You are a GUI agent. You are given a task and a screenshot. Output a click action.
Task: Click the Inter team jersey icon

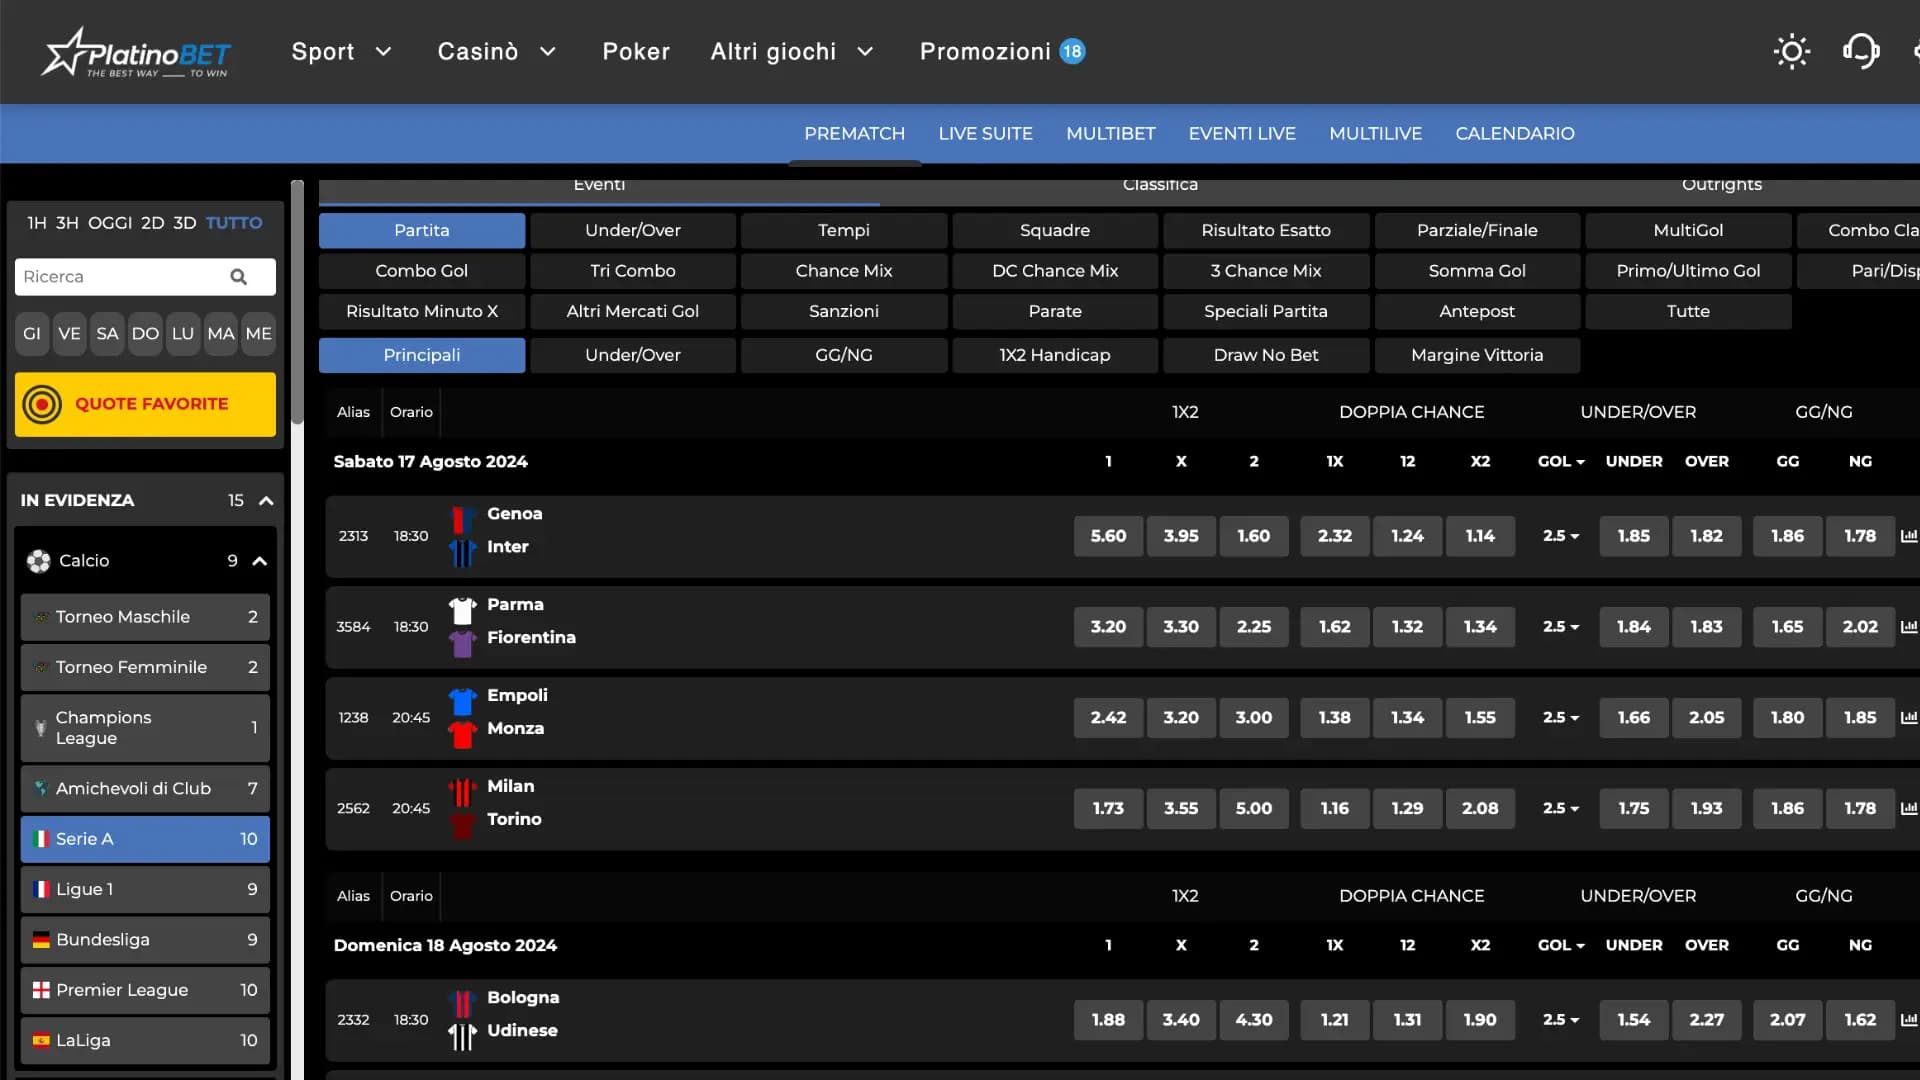[x=461, y=550]
